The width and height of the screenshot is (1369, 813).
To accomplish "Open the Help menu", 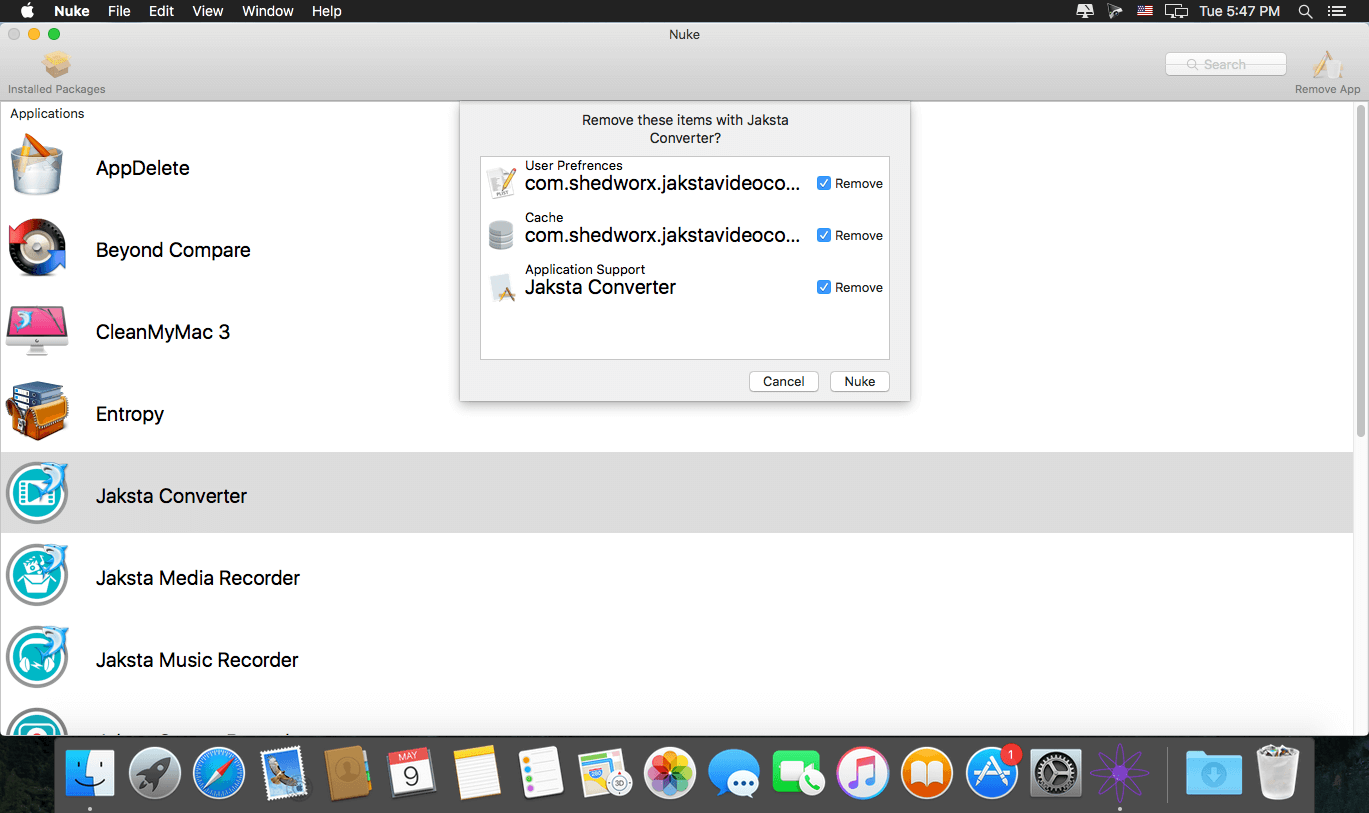I will point(327,11).
